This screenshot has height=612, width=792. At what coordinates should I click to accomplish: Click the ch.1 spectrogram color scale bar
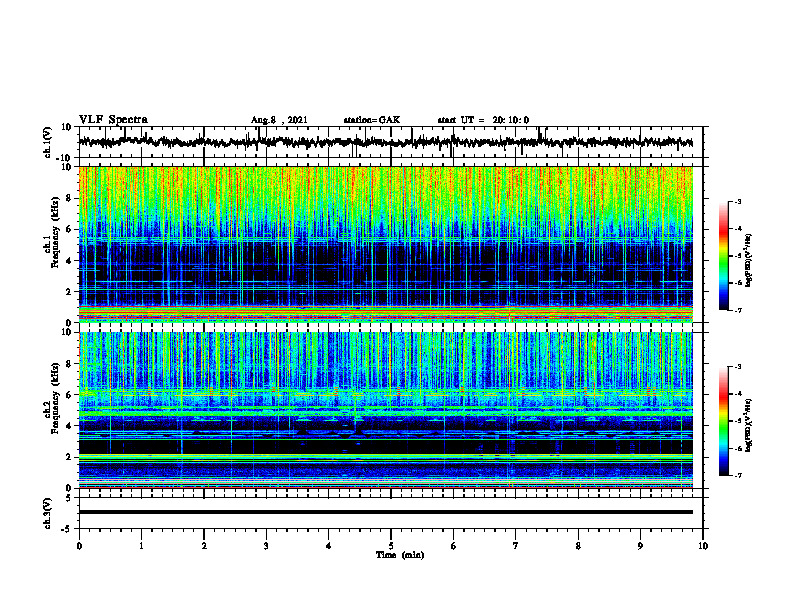724,256
